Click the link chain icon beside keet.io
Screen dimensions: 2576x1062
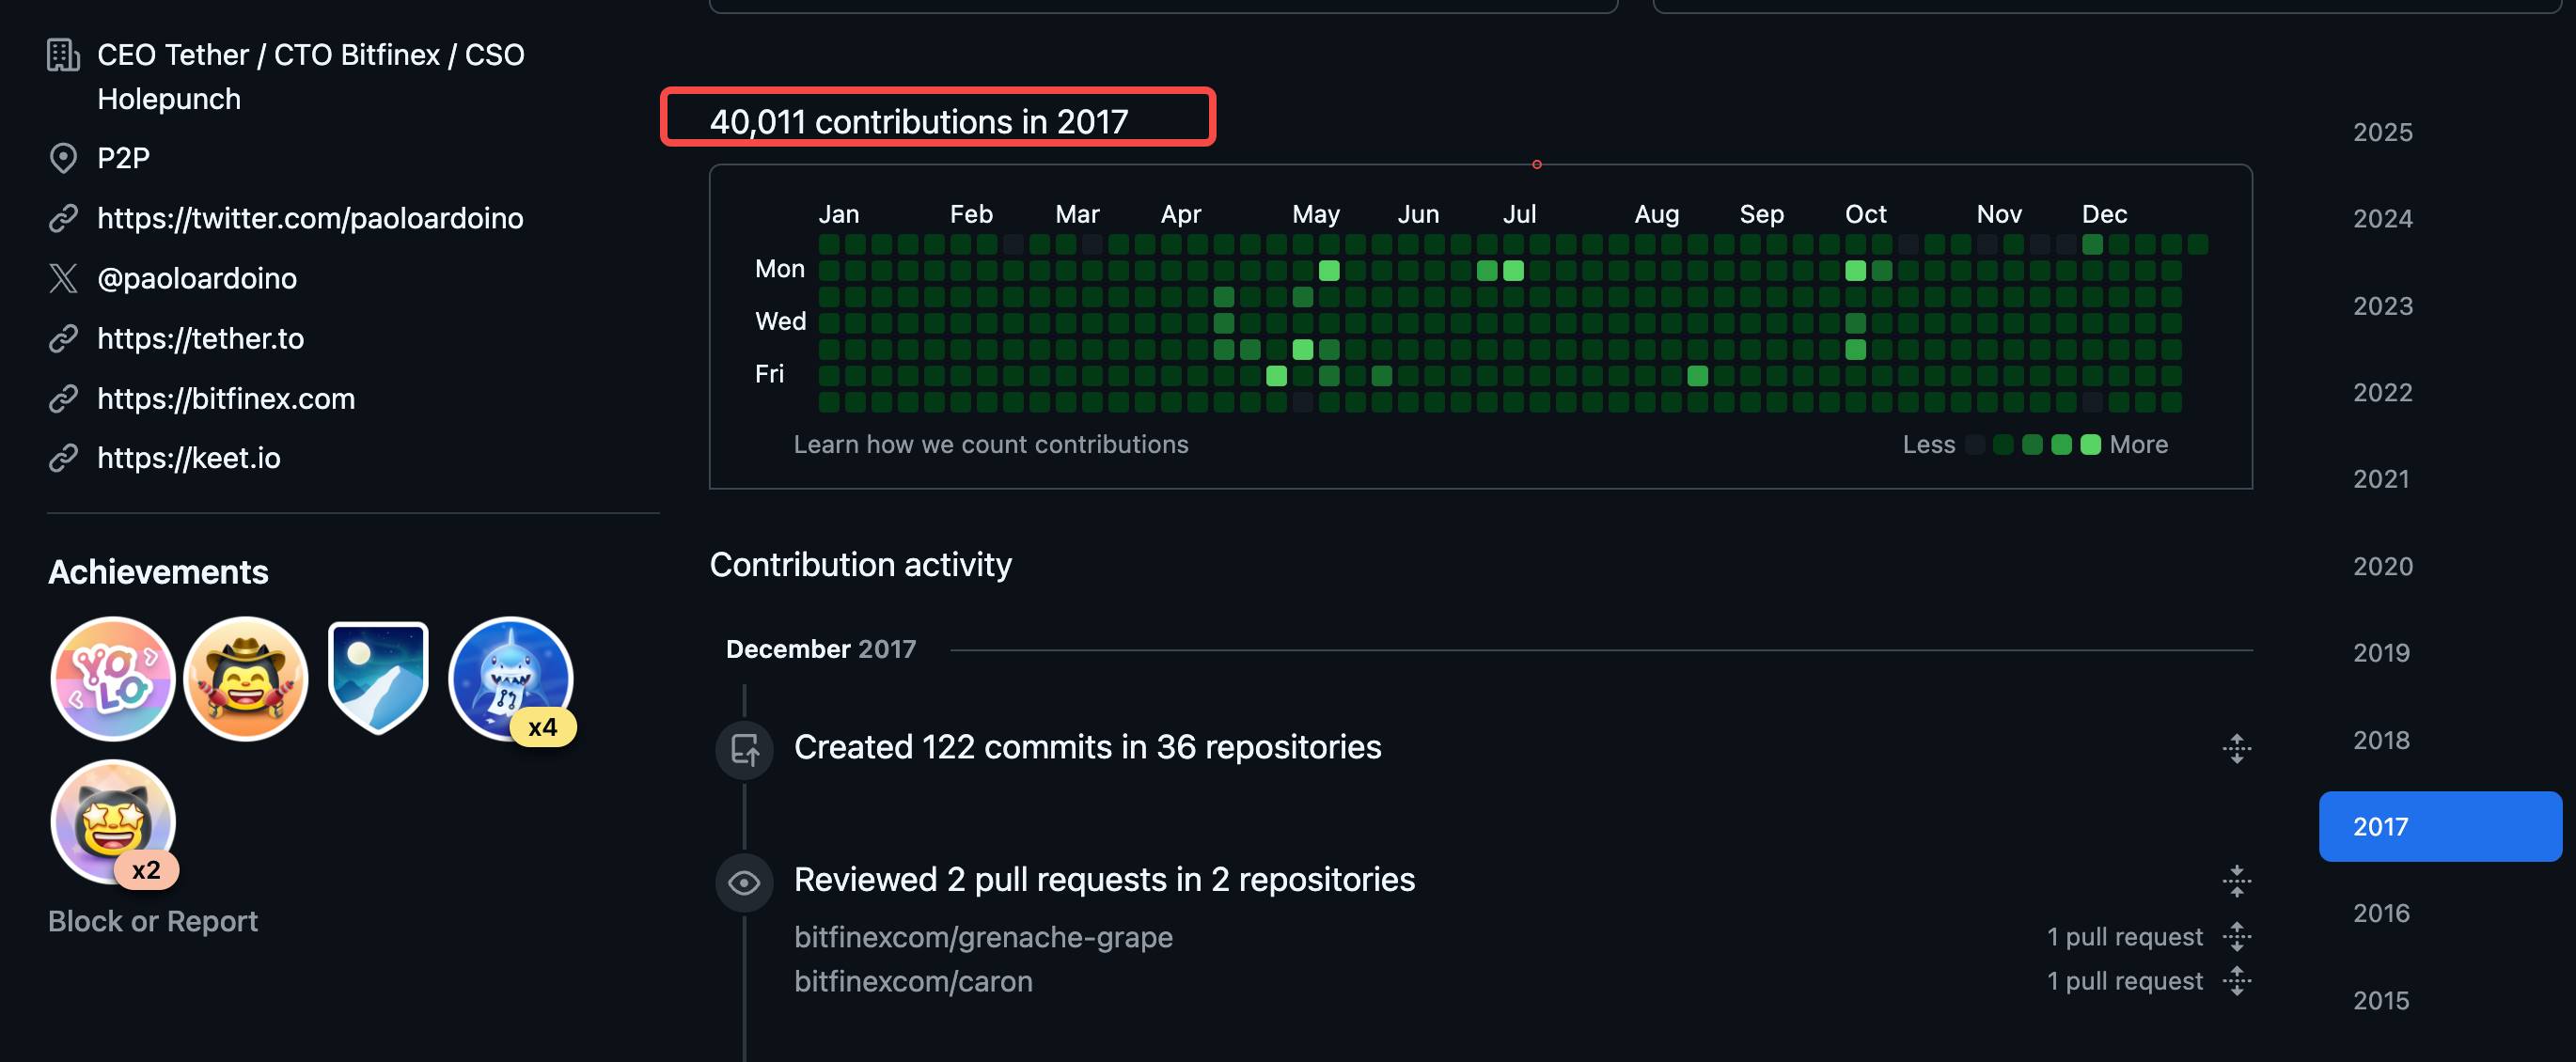pyautogui.click(x=64, y=457)
